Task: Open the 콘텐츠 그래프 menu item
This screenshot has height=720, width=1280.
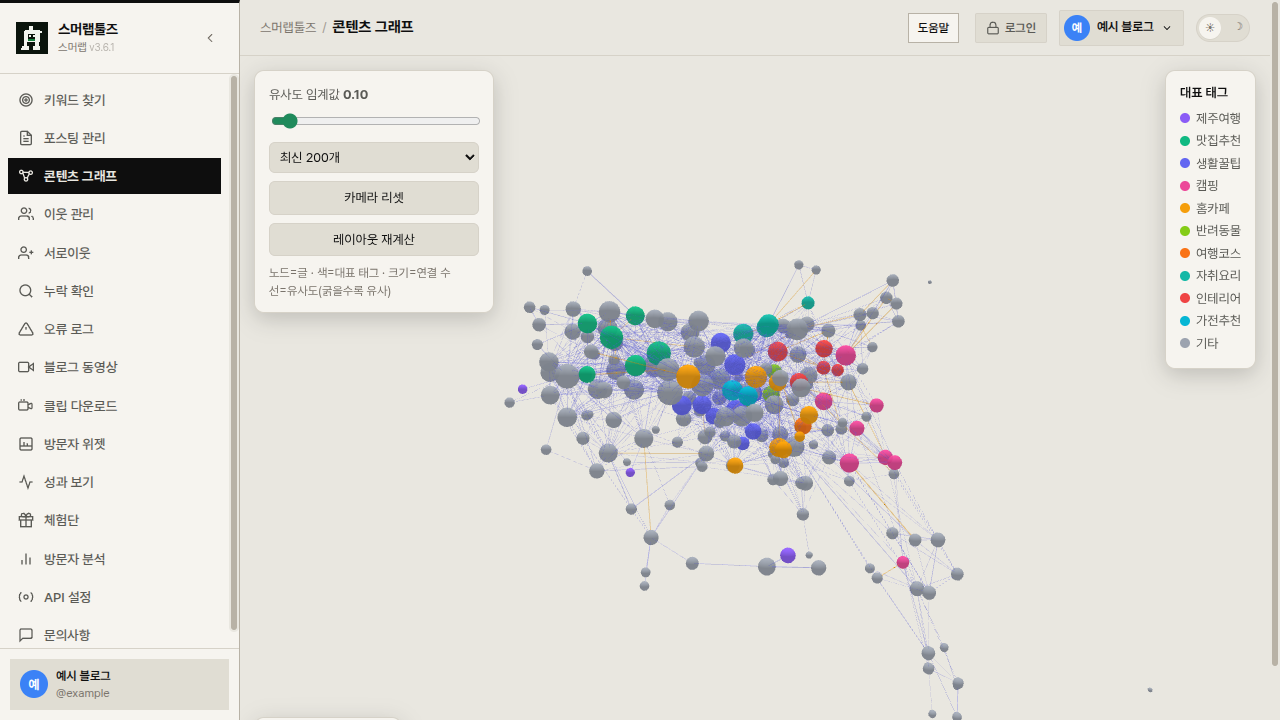Action: point(114,176)
